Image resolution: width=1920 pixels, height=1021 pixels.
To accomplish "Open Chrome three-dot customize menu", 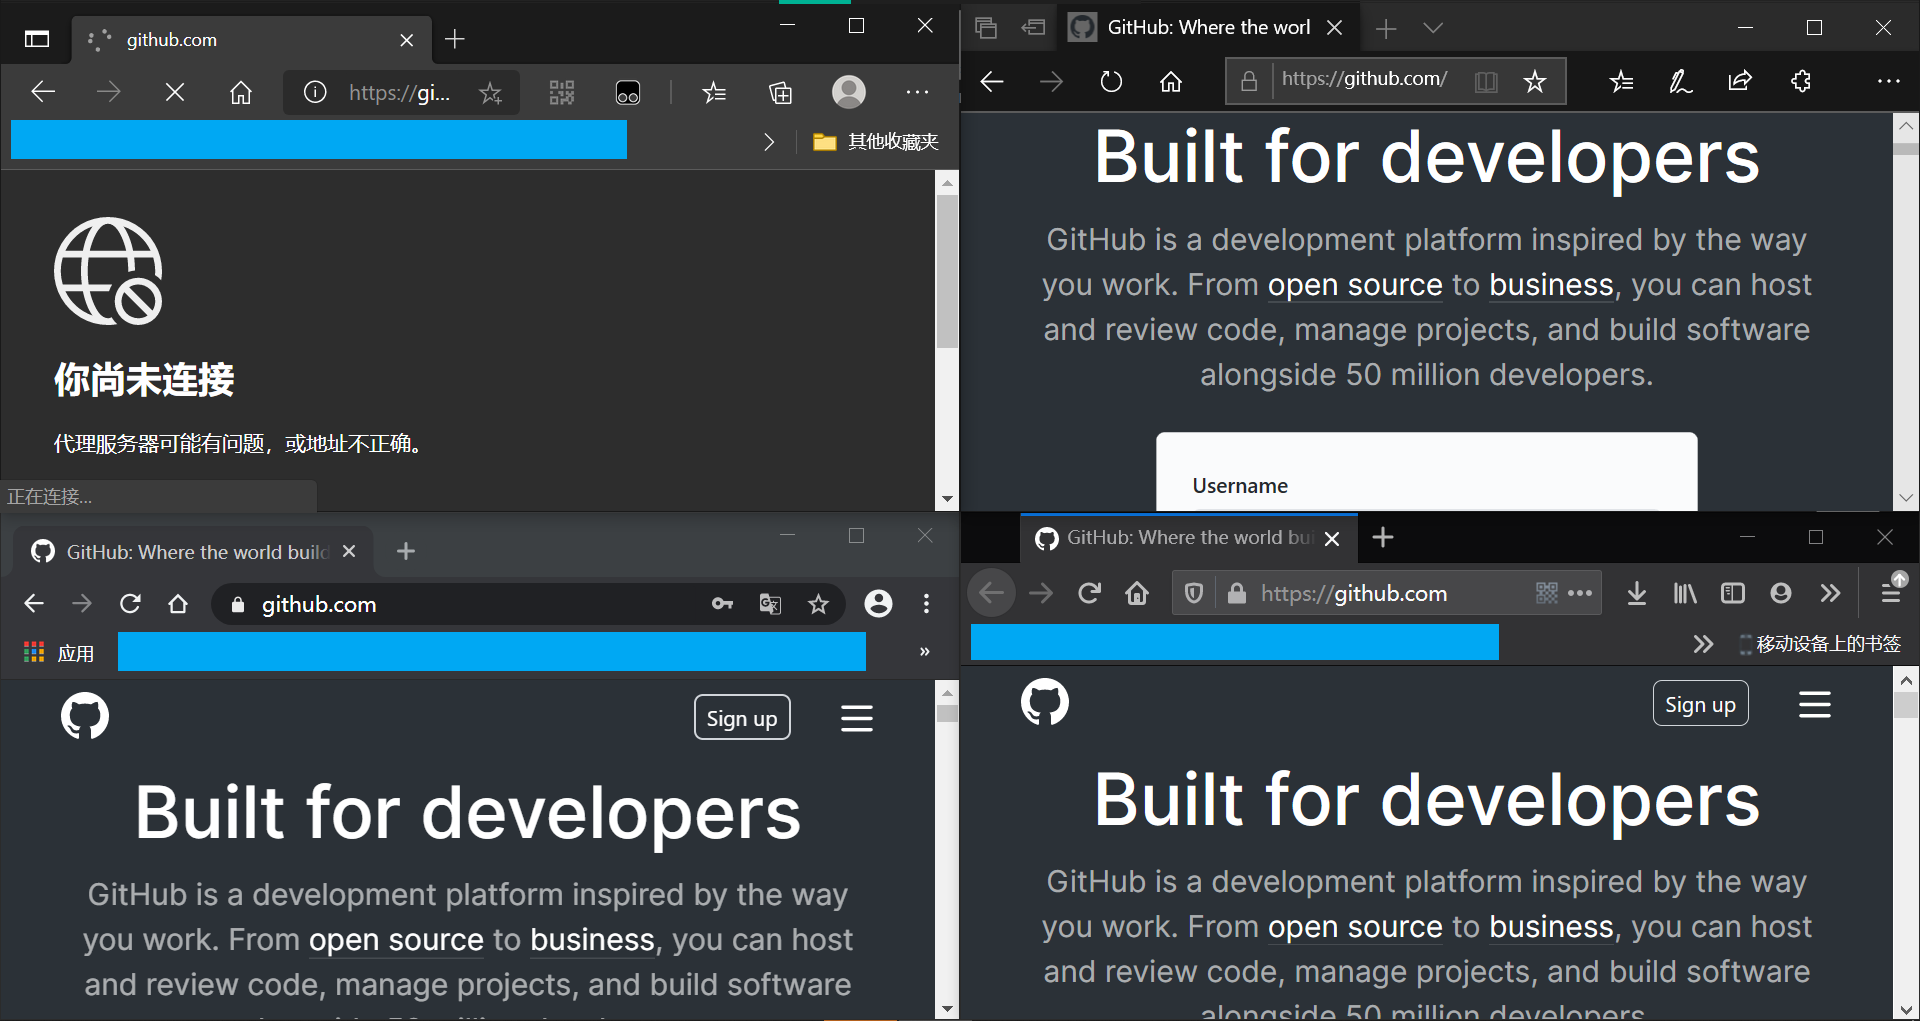I will [x=926, y=604].
